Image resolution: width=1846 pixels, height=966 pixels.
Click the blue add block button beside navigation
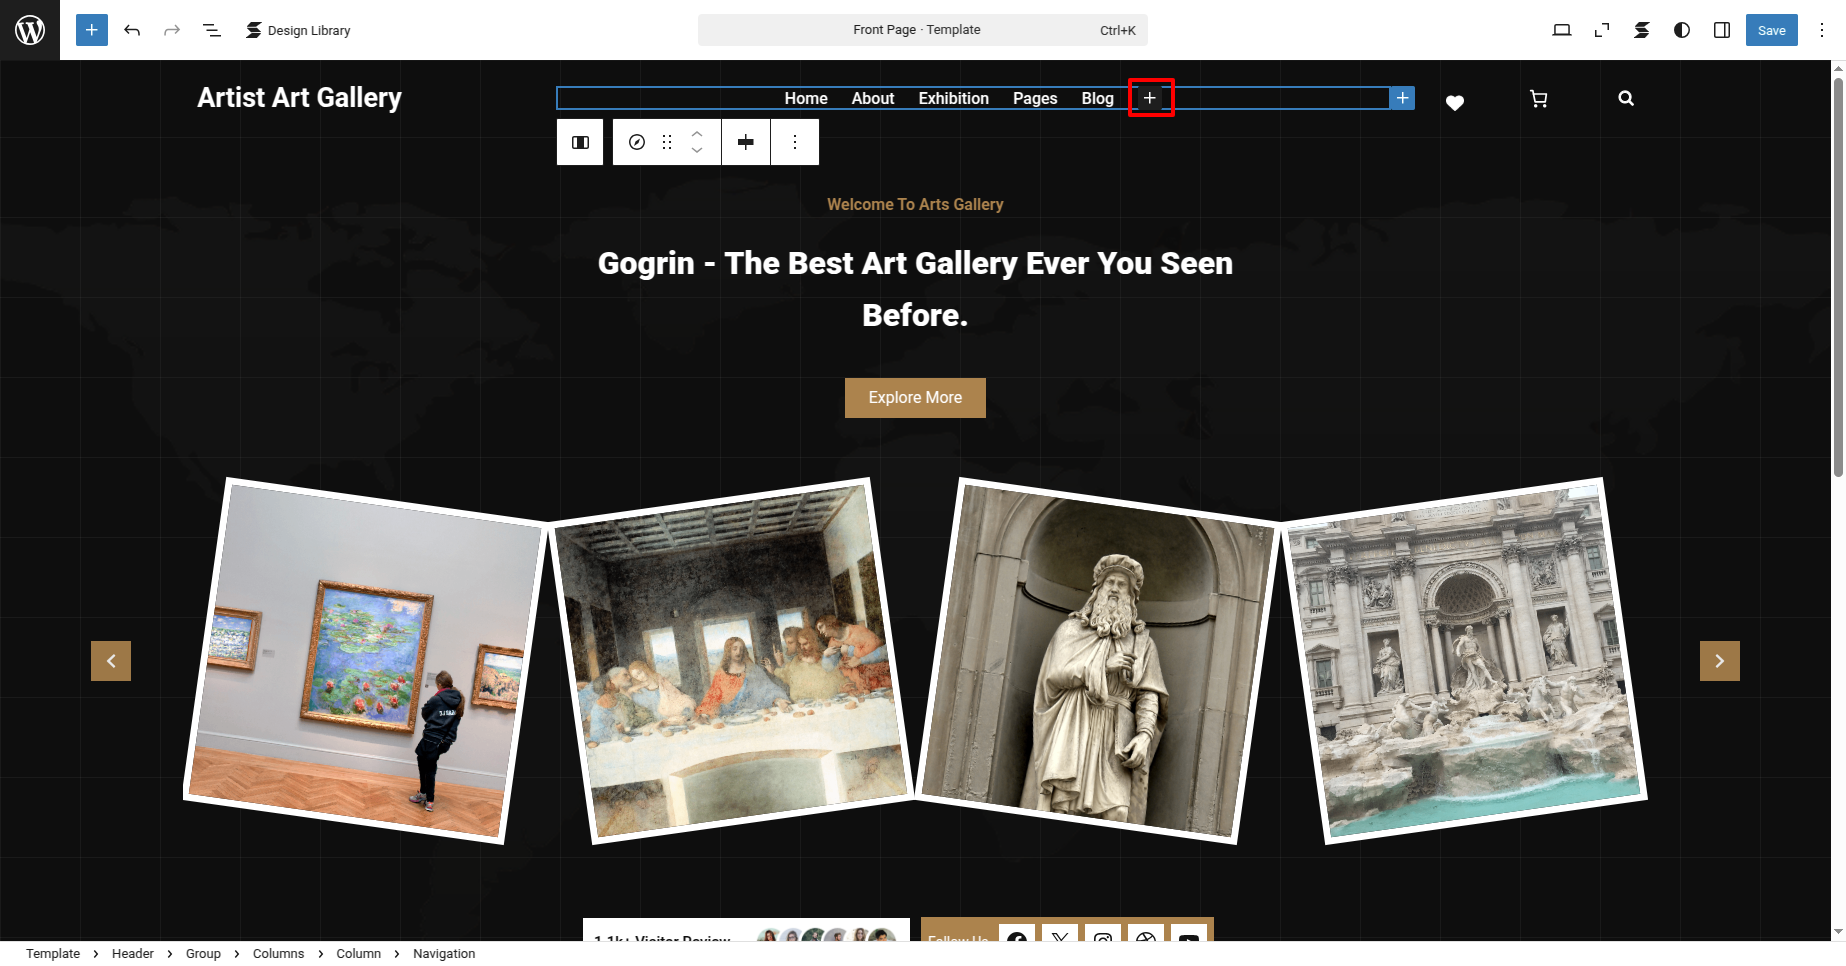1402,98
